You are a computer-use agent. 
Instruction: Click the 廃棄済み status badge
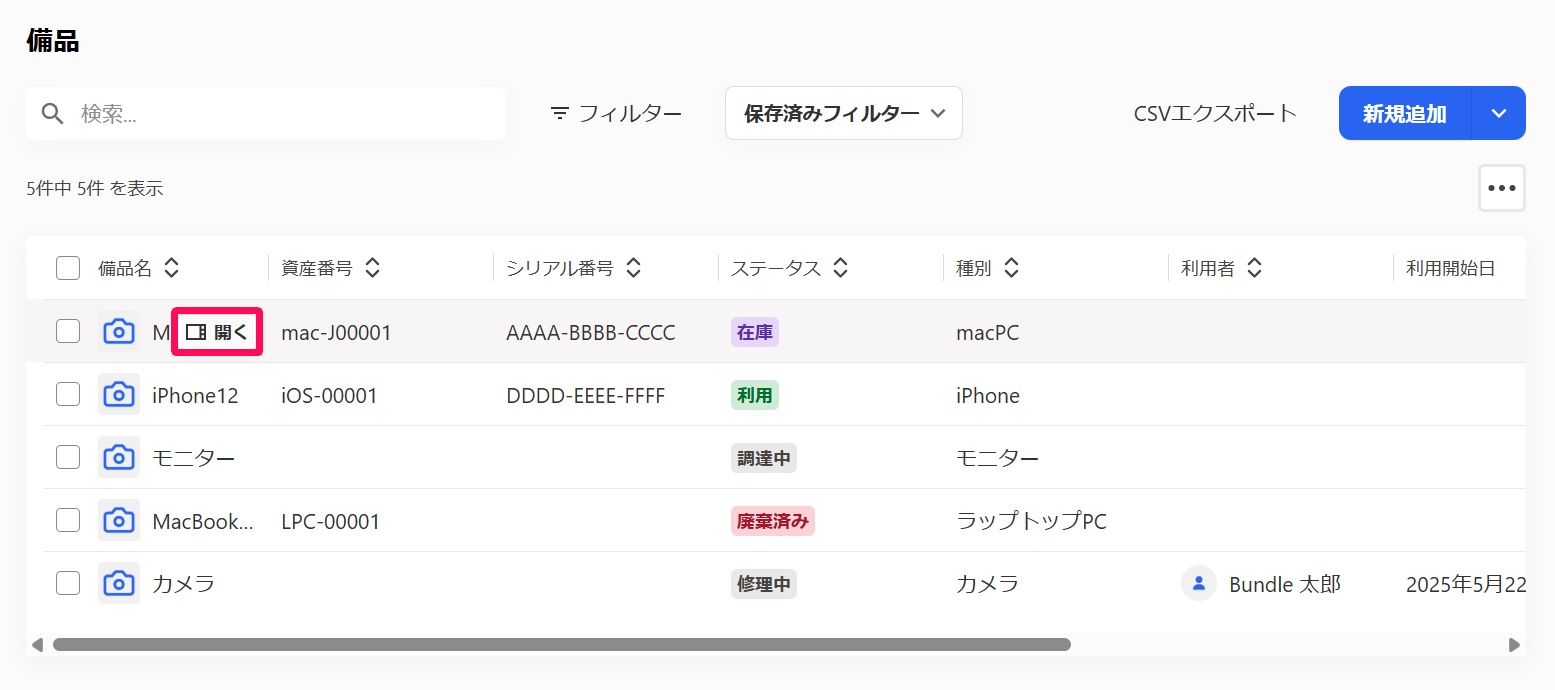tap(773, 521)
